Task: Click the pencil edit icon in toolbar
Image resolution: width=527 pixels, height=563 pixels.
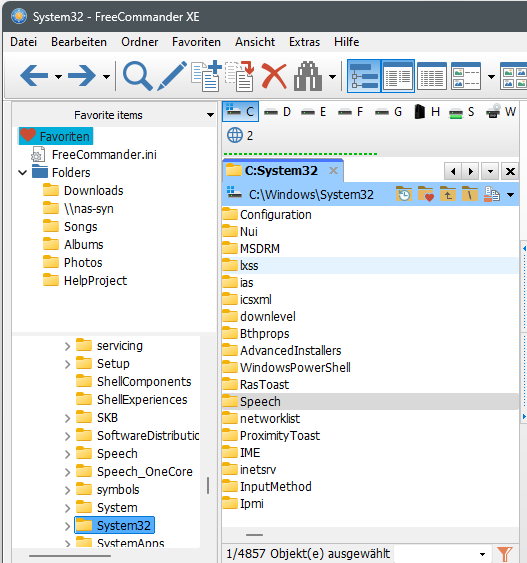Action: tap(172, 76)
